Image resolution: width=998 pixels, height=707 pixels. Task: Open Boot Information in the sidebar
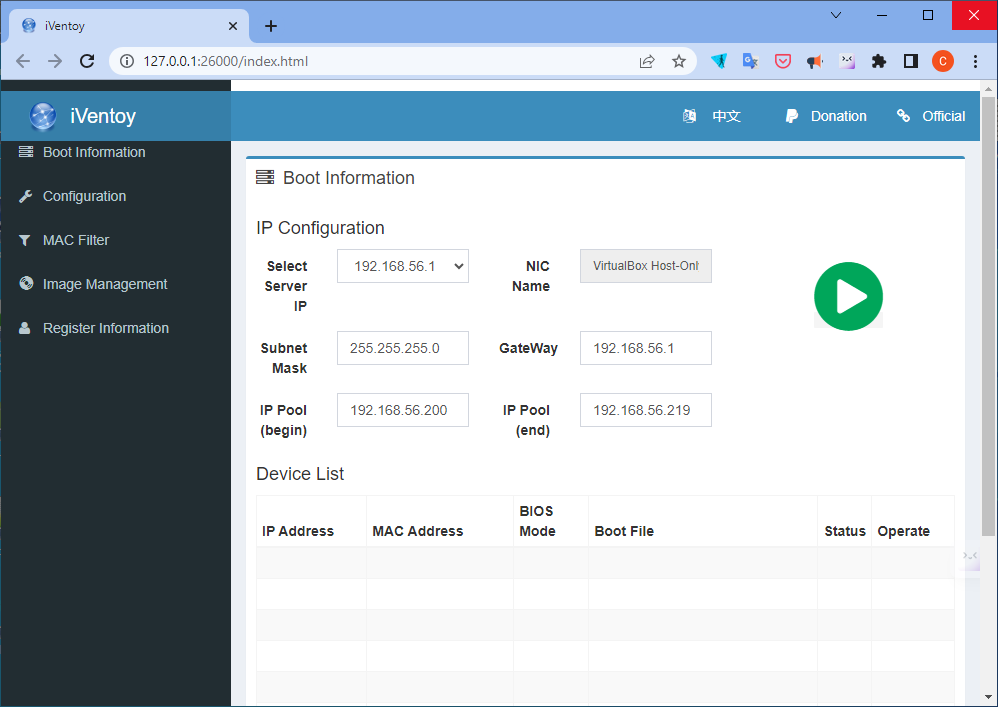click(x=94, y=152)
